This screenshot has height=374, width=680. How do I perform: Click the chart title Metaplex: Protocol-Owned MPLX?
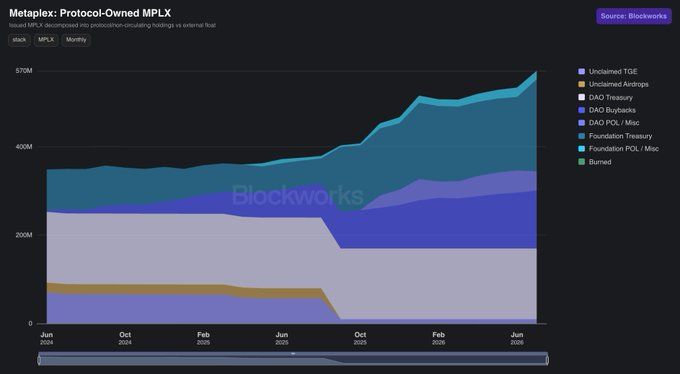click(90, 13)
